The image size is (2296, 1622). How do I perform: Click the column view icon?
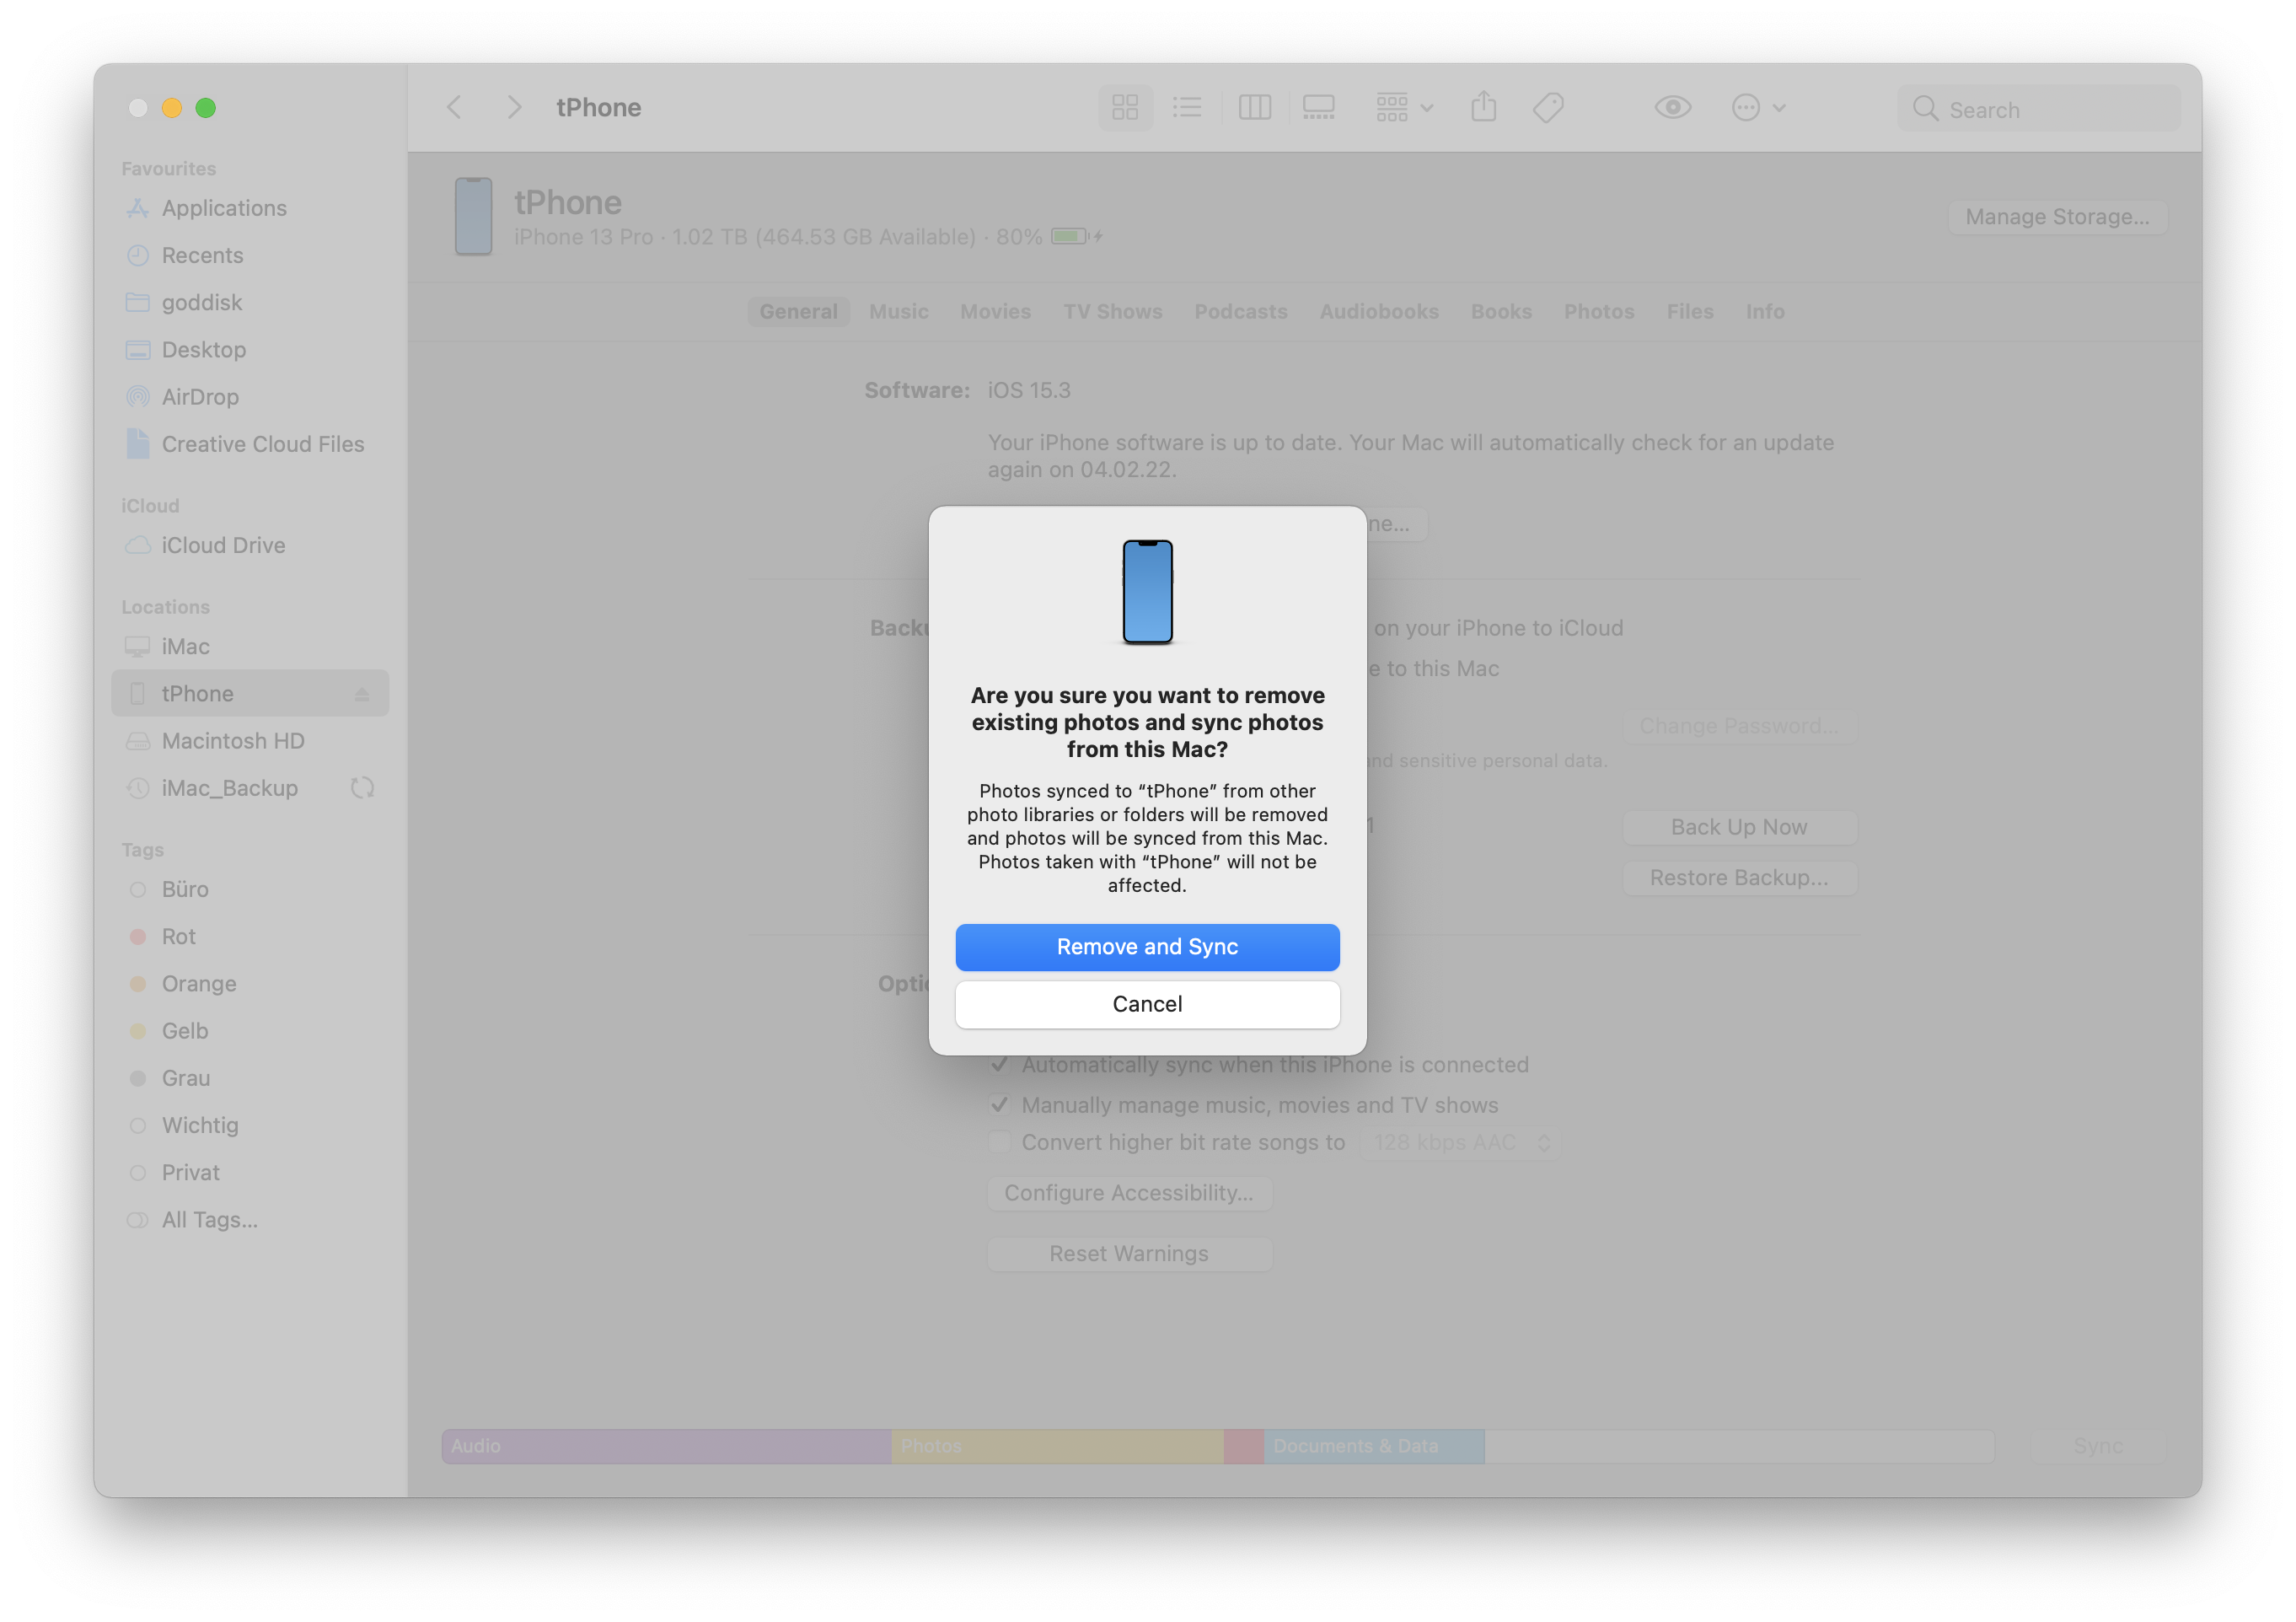pos(1255,109)
